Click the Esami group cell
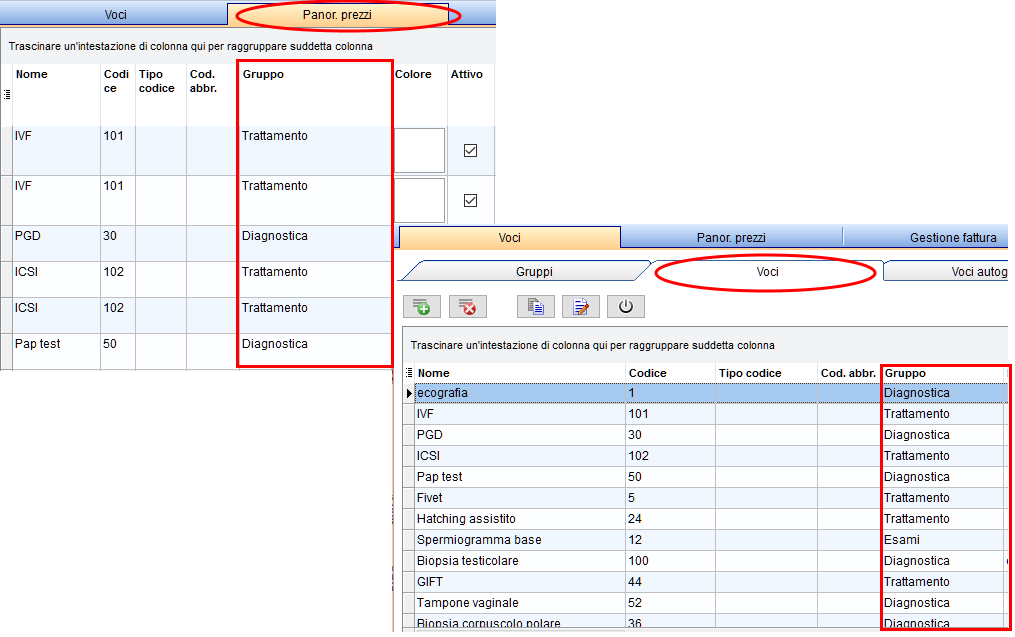 point(944,540)
